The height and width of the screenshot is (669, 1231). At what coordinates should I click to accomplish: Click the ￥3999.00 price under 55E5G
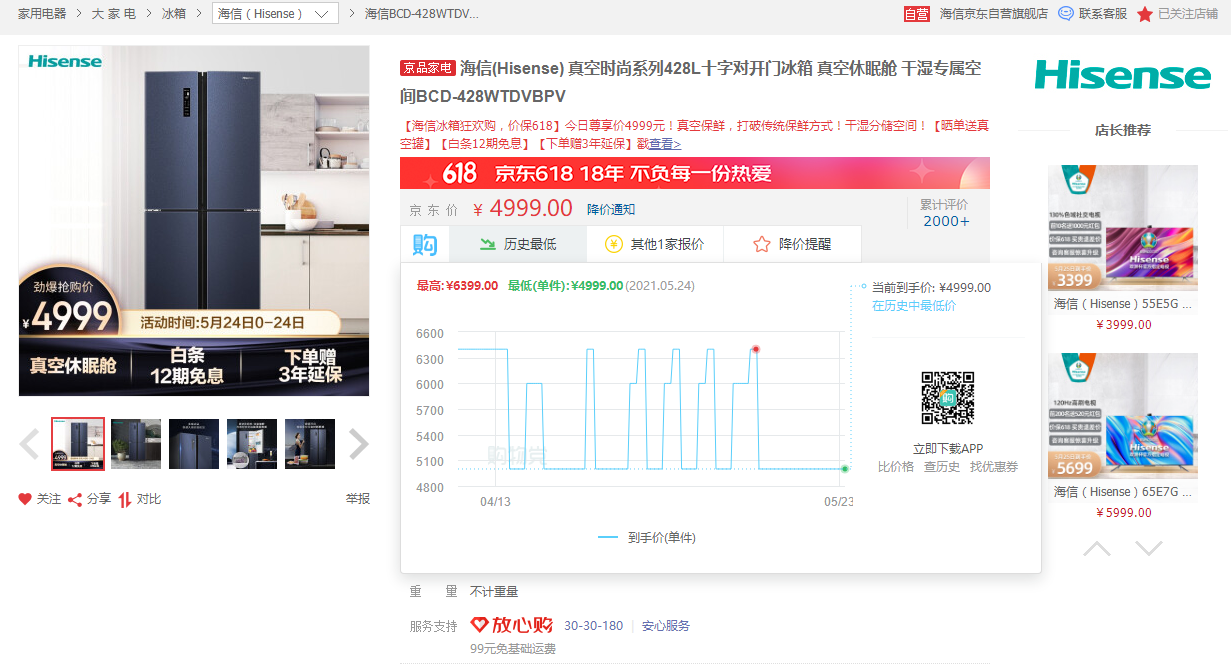1124,324
